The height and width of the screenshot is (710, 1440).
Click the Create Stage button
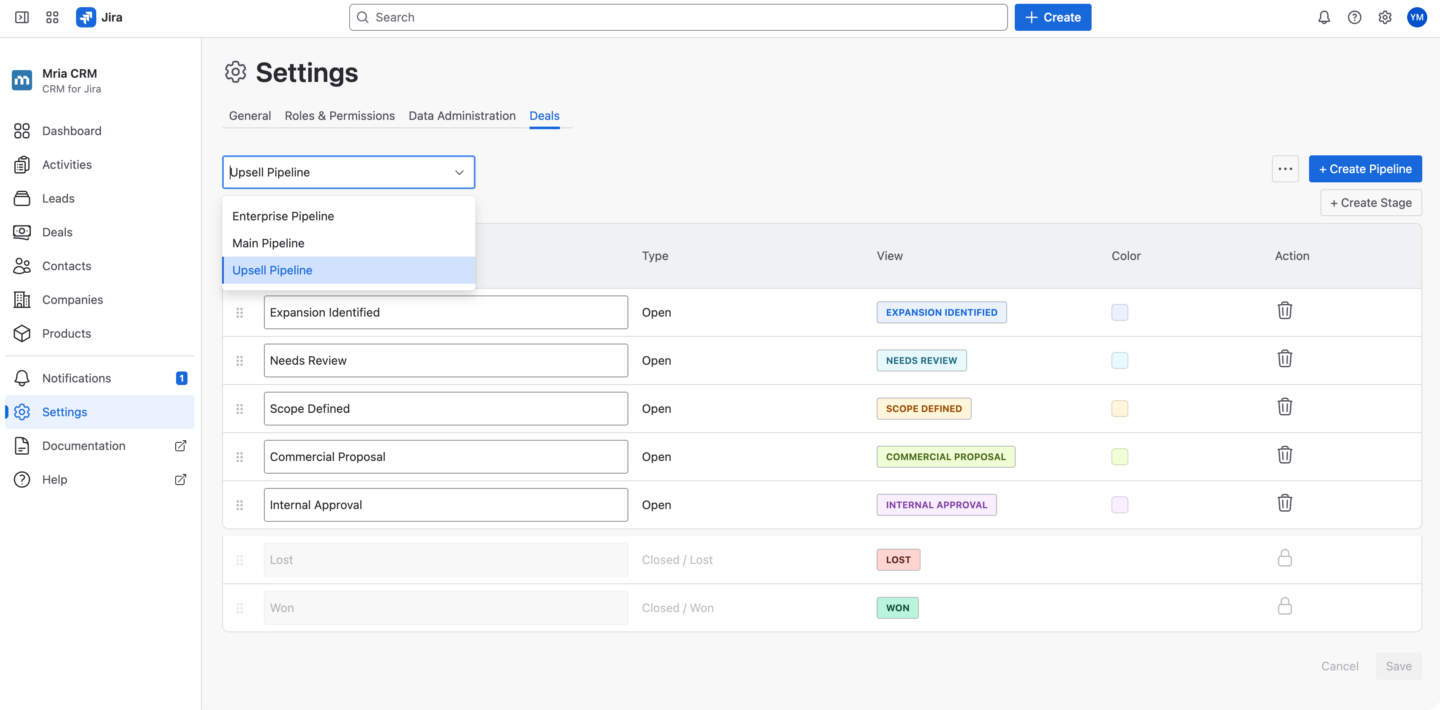[1370, 202]
